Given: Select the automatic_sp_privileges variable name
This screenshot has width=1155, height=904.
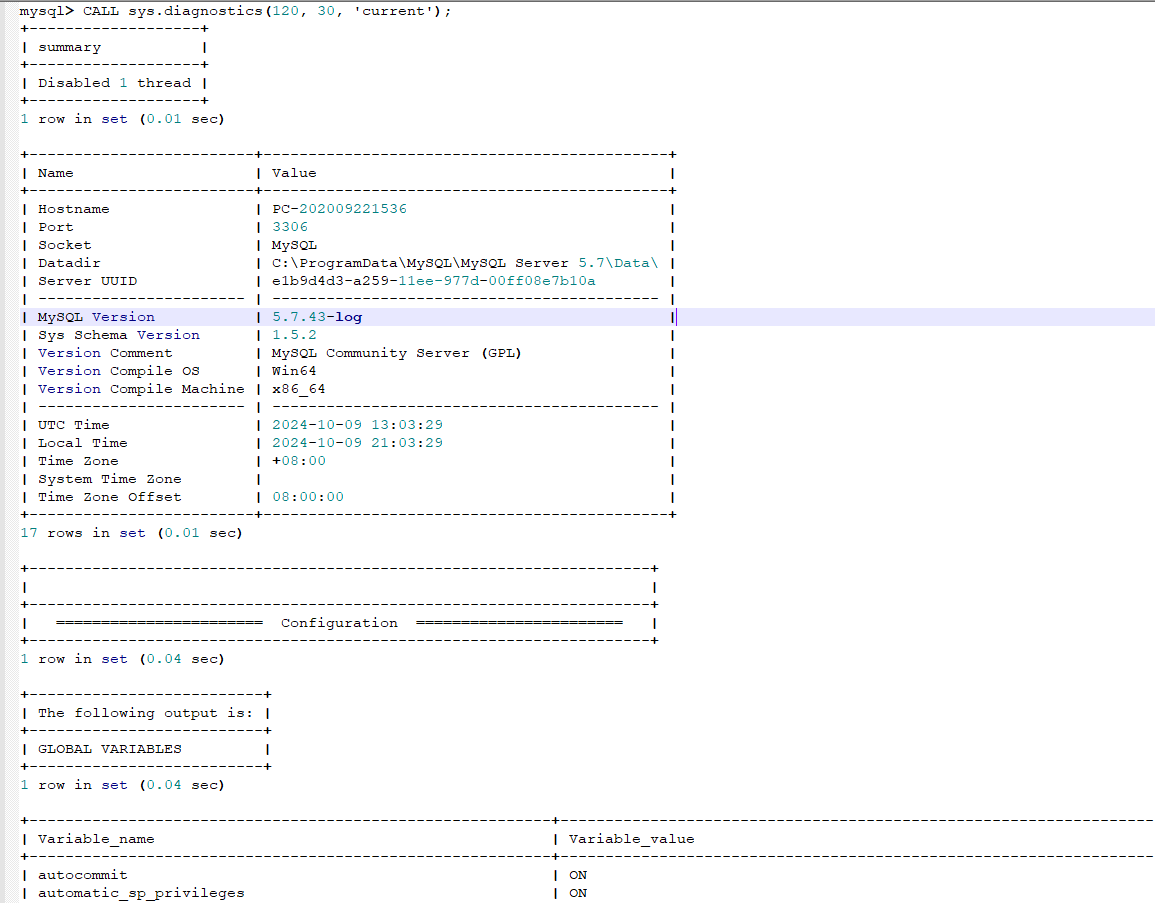Looking at the screenshot, I should click(141, 893).
